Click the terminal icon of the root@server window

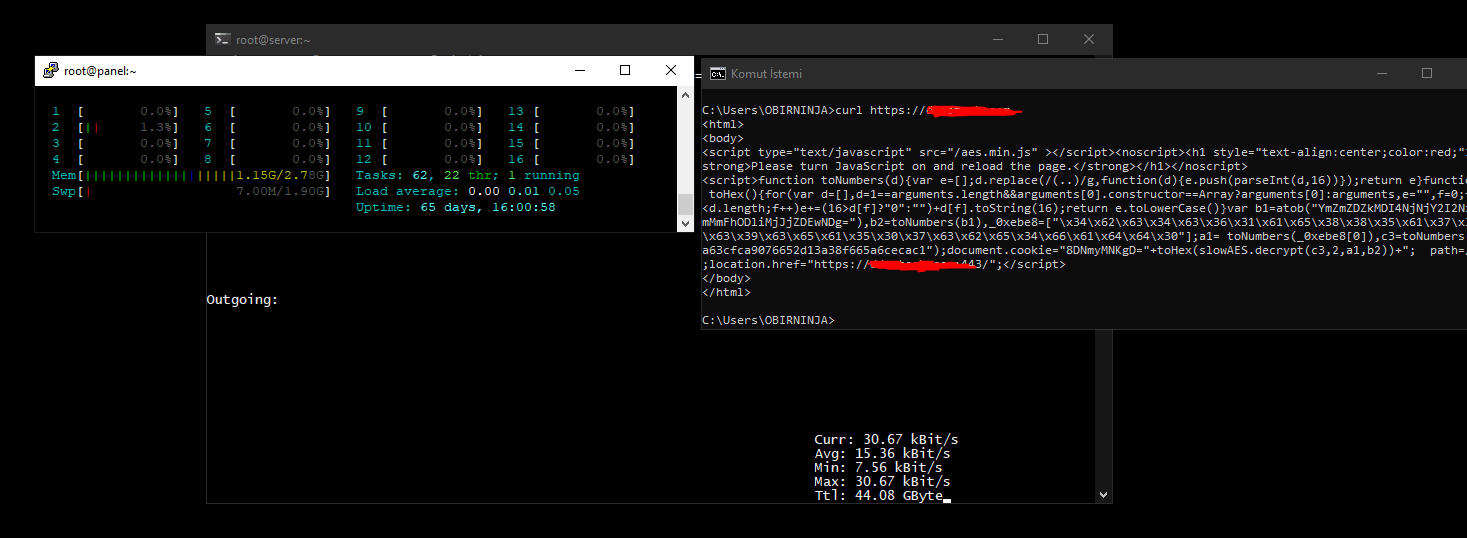pyautogui.click(x=222, y=39)
